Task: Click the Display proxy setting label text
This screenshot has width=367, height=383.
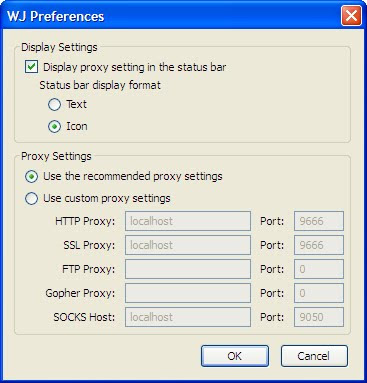Action: click(135, 67)
